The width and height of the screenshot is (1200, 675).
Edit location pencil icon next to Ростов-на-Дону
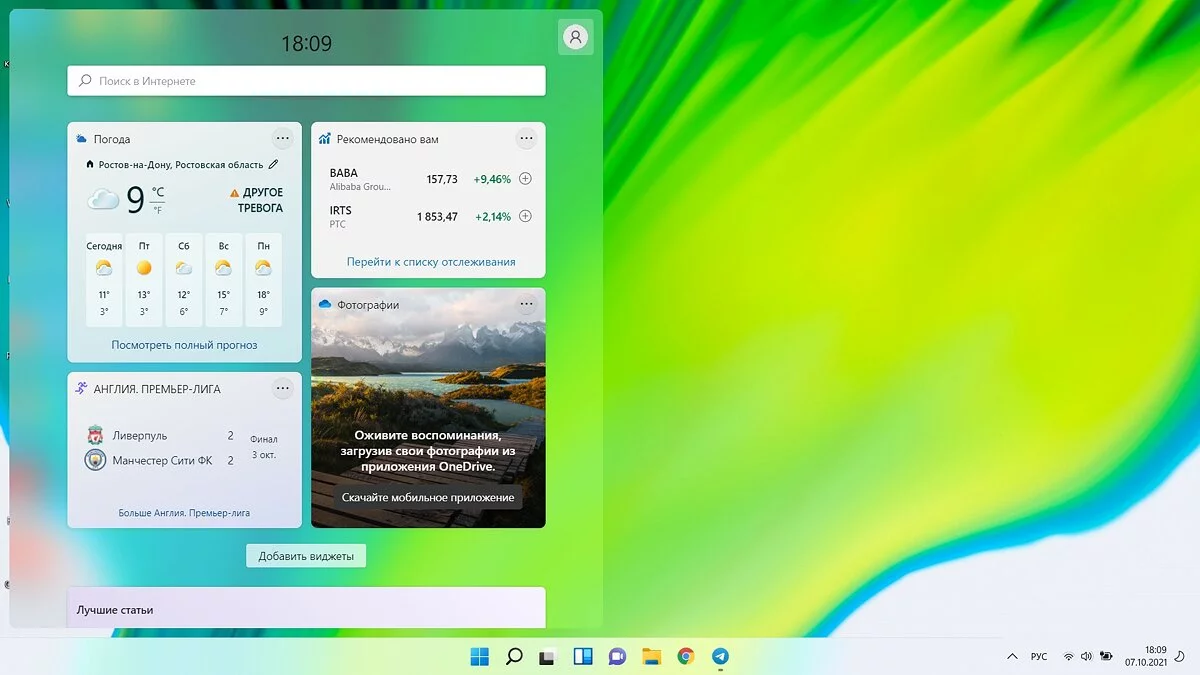click(x=273, y=164)
